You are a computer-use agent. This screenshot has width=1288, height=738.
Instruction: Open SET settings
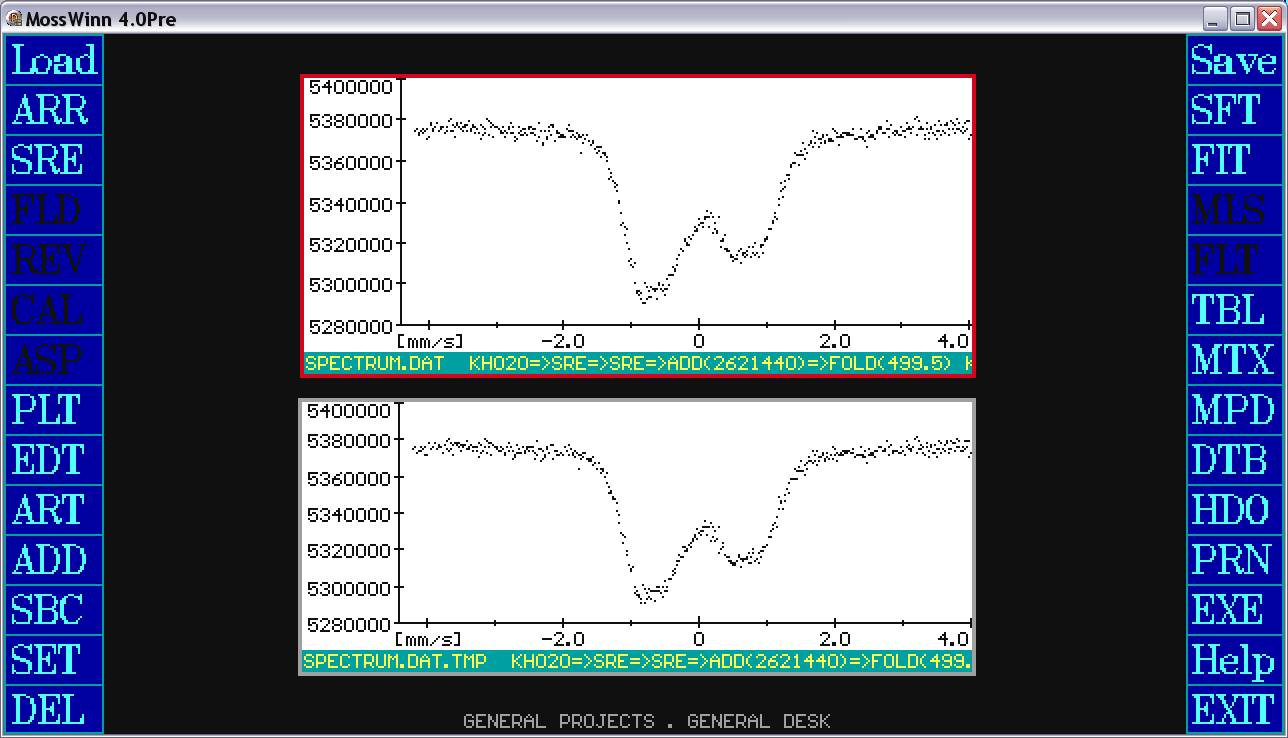(x=54, y=660)
